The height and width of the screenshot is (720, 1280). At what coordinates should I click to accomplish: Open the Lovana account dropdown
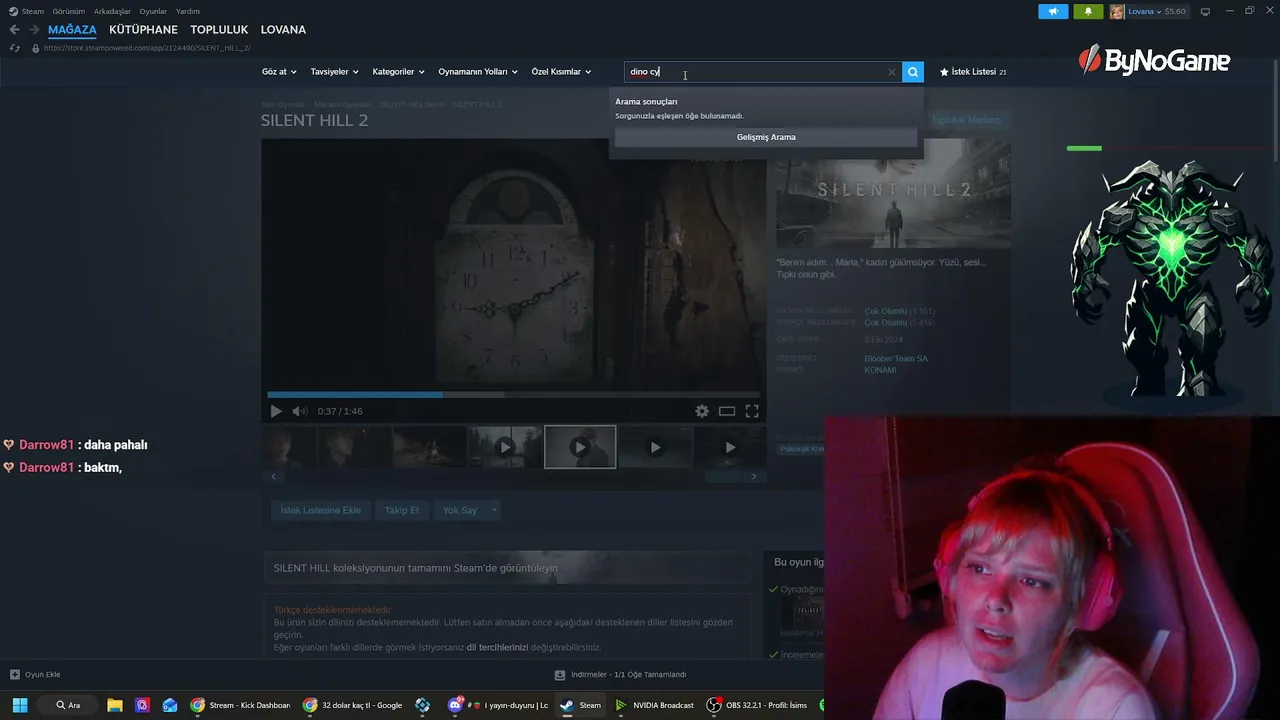[x=1144, y=11]
